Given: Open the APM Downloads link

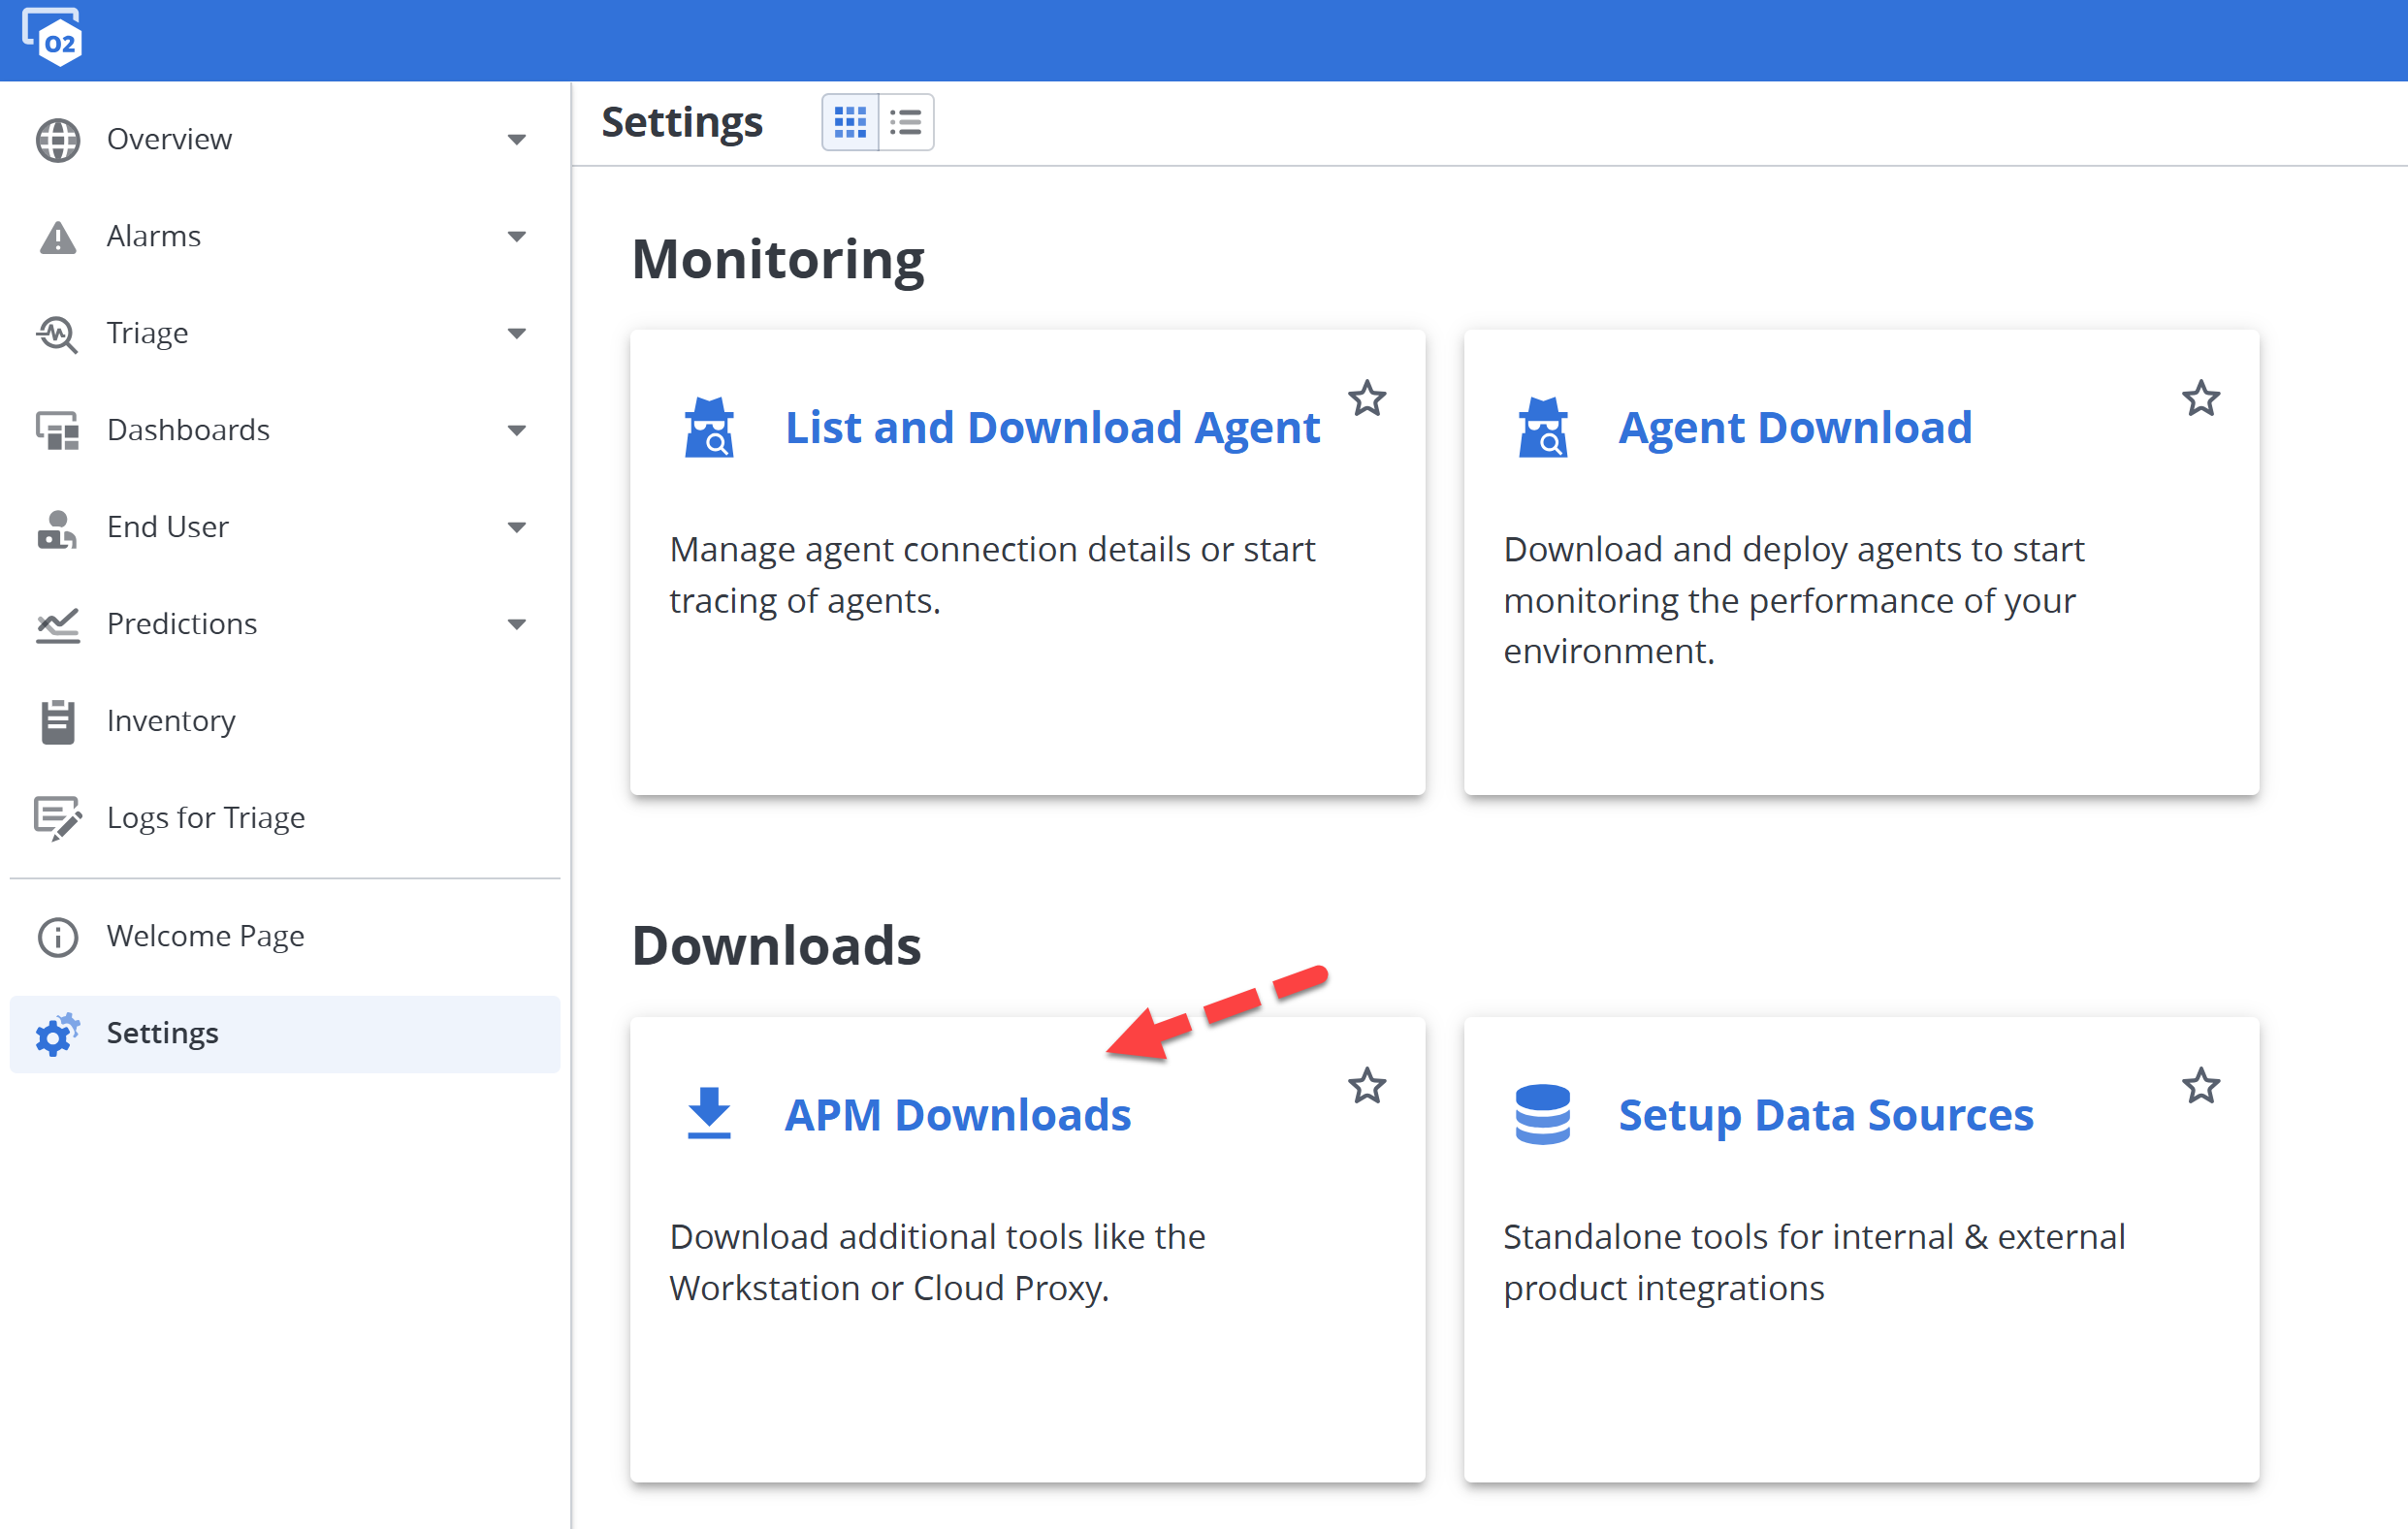Looking at the screenshot, I should (957, 1115).
